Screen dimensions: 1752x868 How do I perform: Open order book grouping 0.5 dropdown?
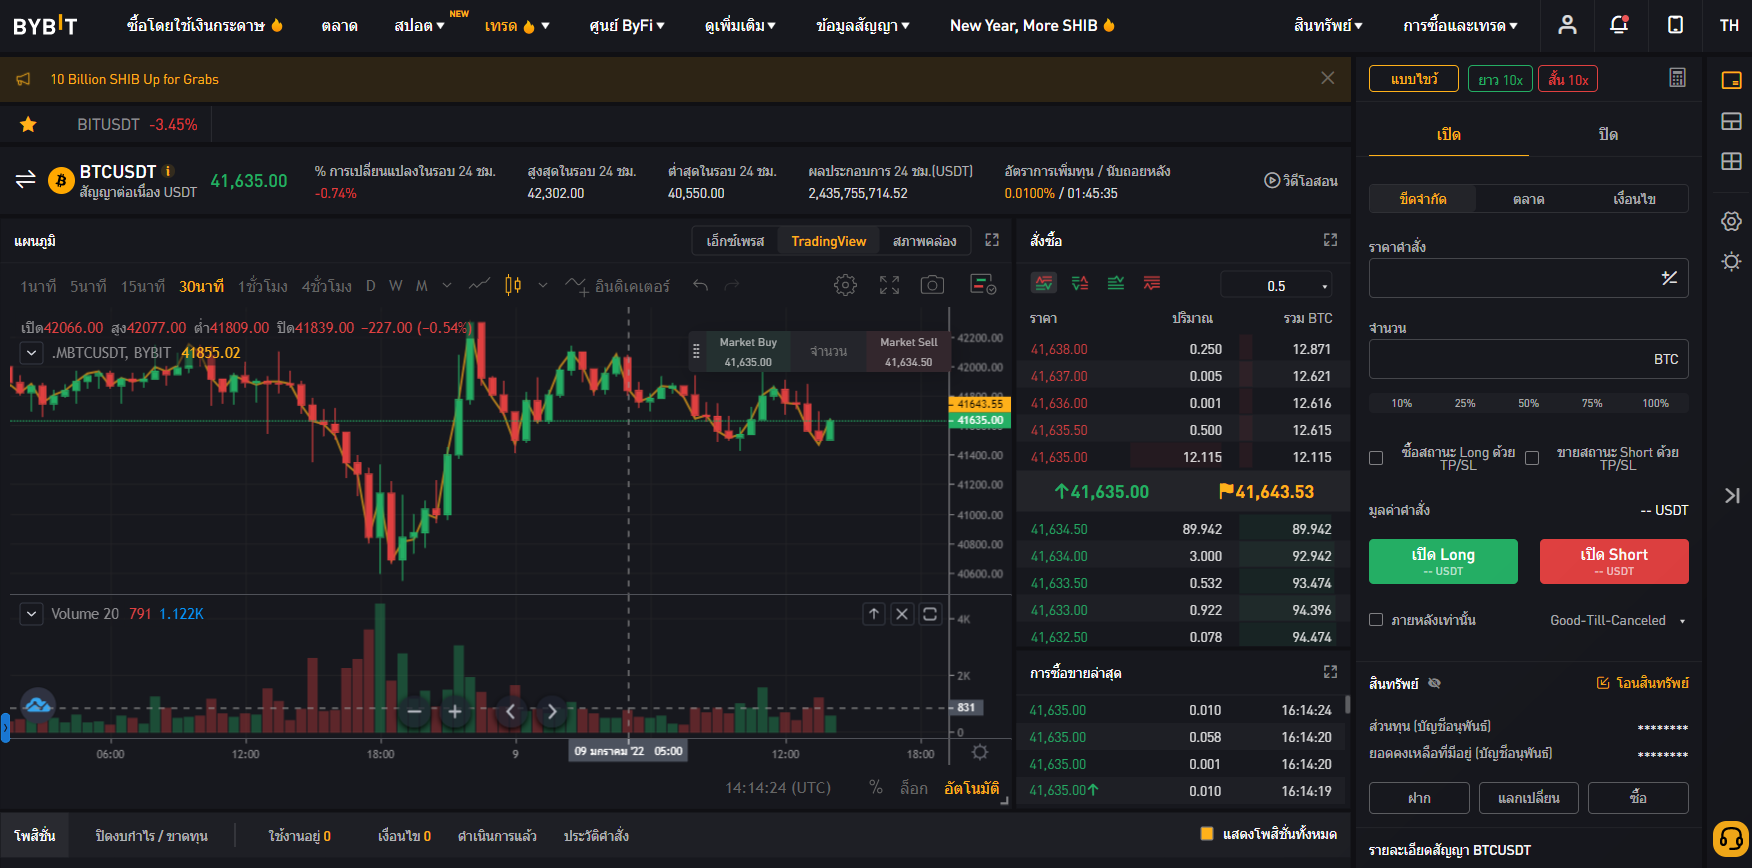1277,286
